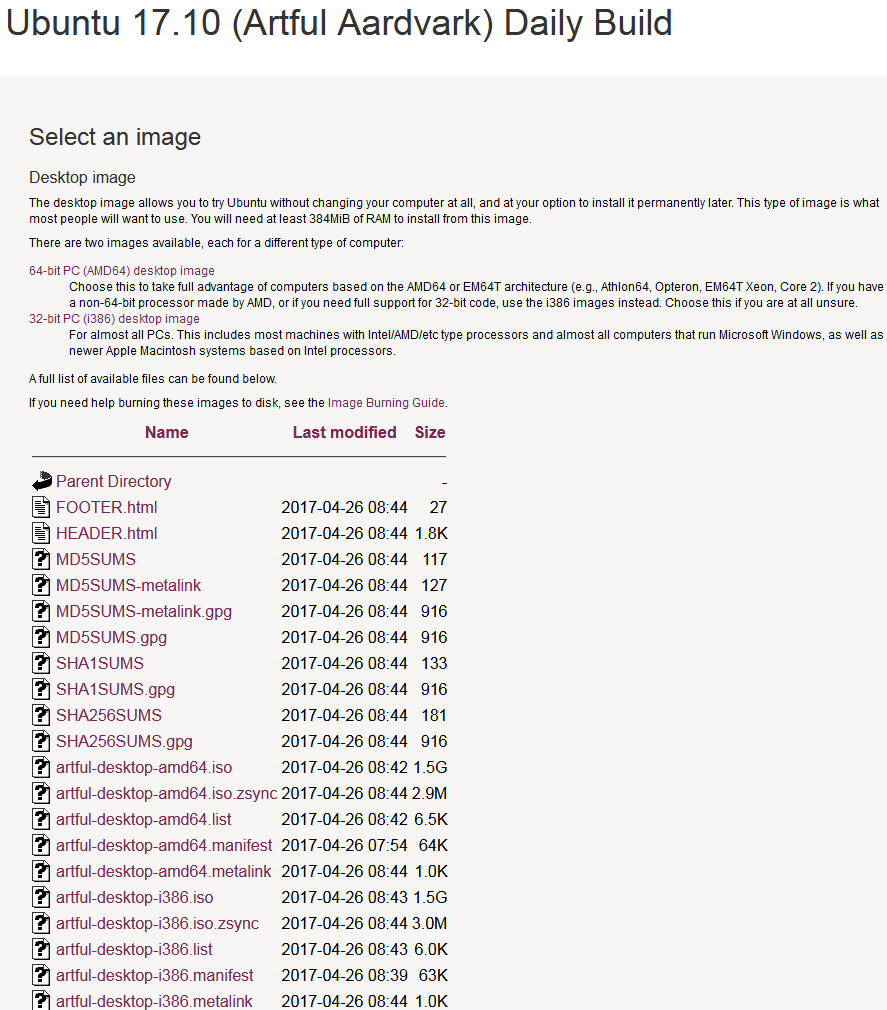
Task: Click the icon beside artful-desktop-i386.iso
Action: pos(41,897)
